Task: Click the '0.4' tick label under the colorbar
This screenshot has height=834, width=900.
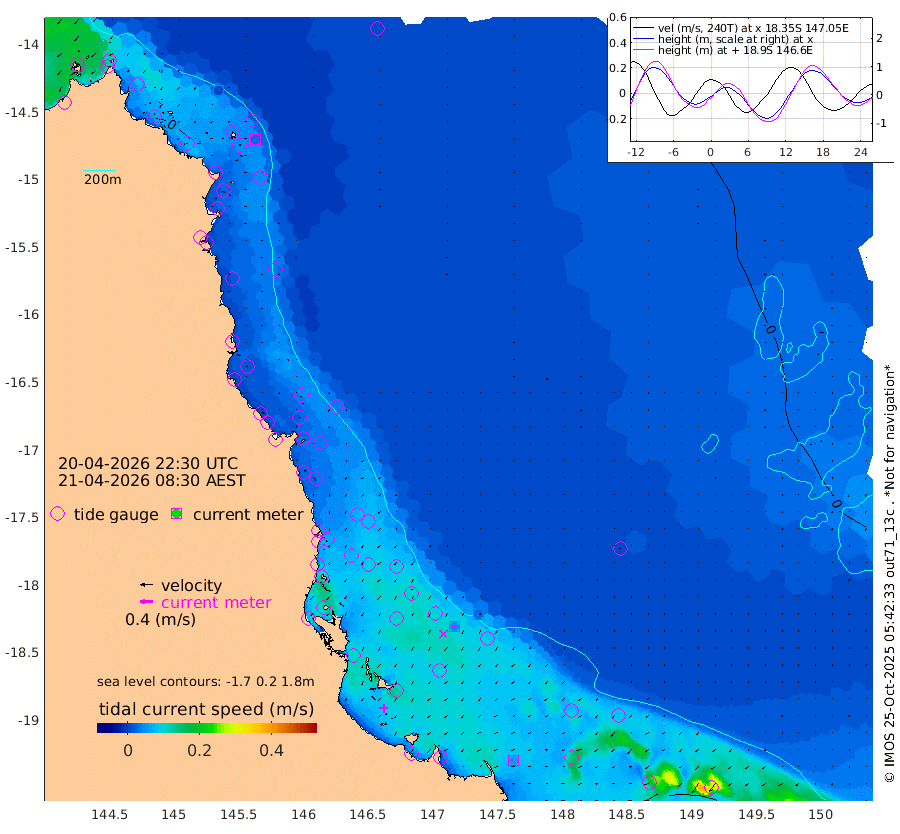Action: 271,750
